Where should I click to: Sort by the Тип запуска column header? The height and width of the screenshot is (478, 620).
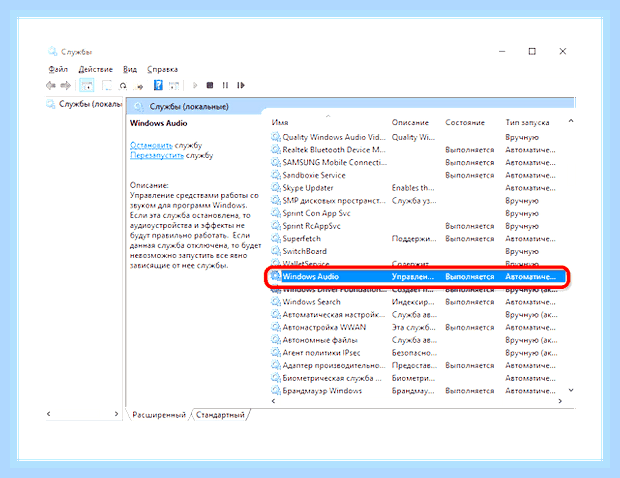coord(527,123)
